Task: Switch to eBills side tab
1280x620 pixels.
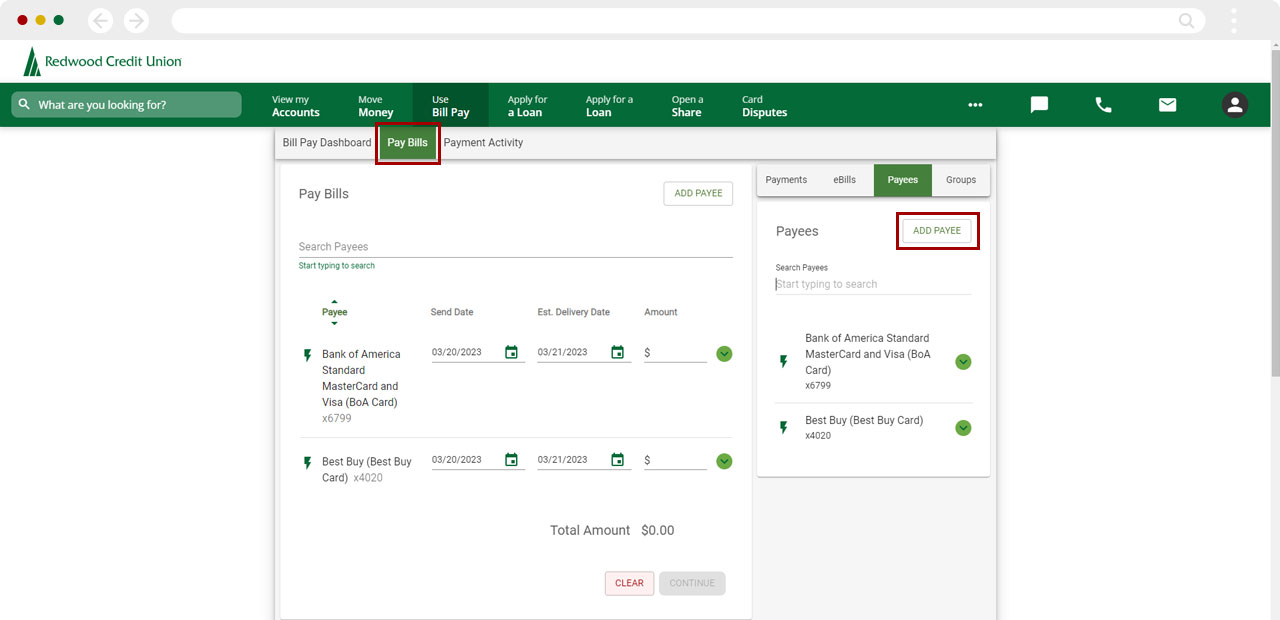Action: coord(845,180)
